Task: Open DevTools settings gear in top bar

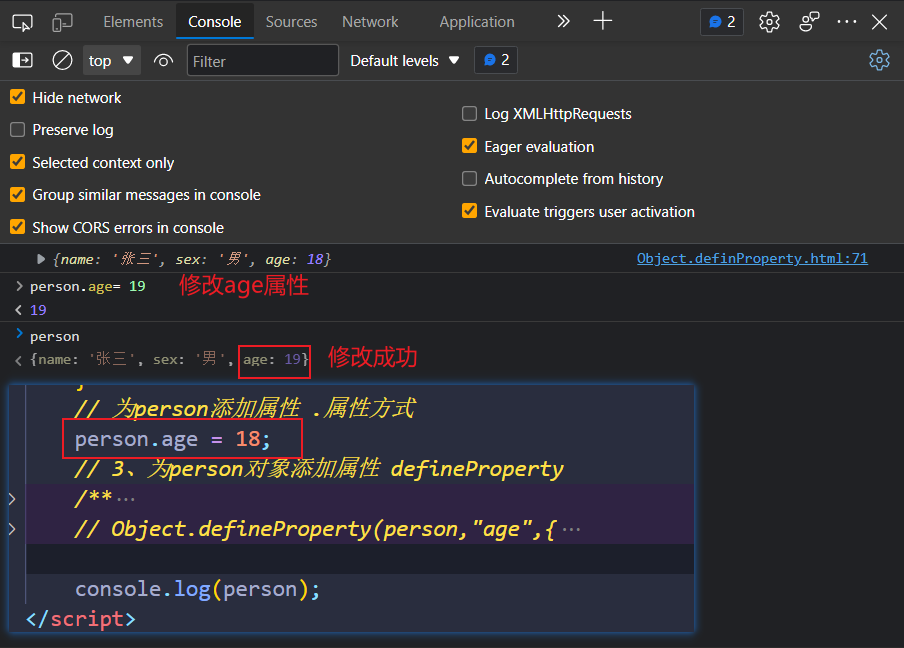Action: tap(768, 22)
